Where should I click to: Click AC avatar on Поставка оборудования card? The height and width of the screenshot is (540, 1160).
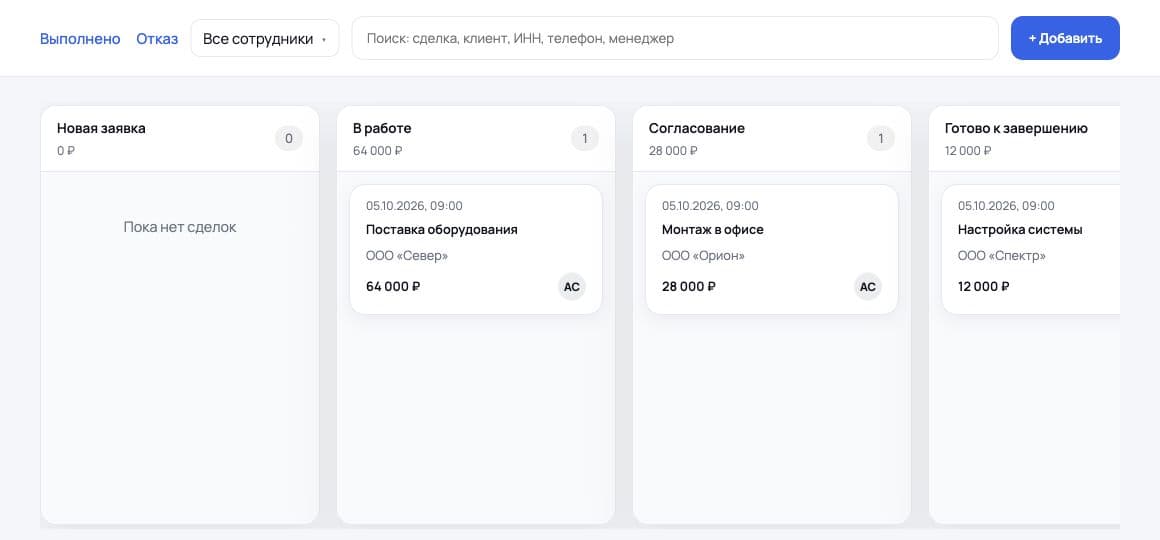pos(572,287)
